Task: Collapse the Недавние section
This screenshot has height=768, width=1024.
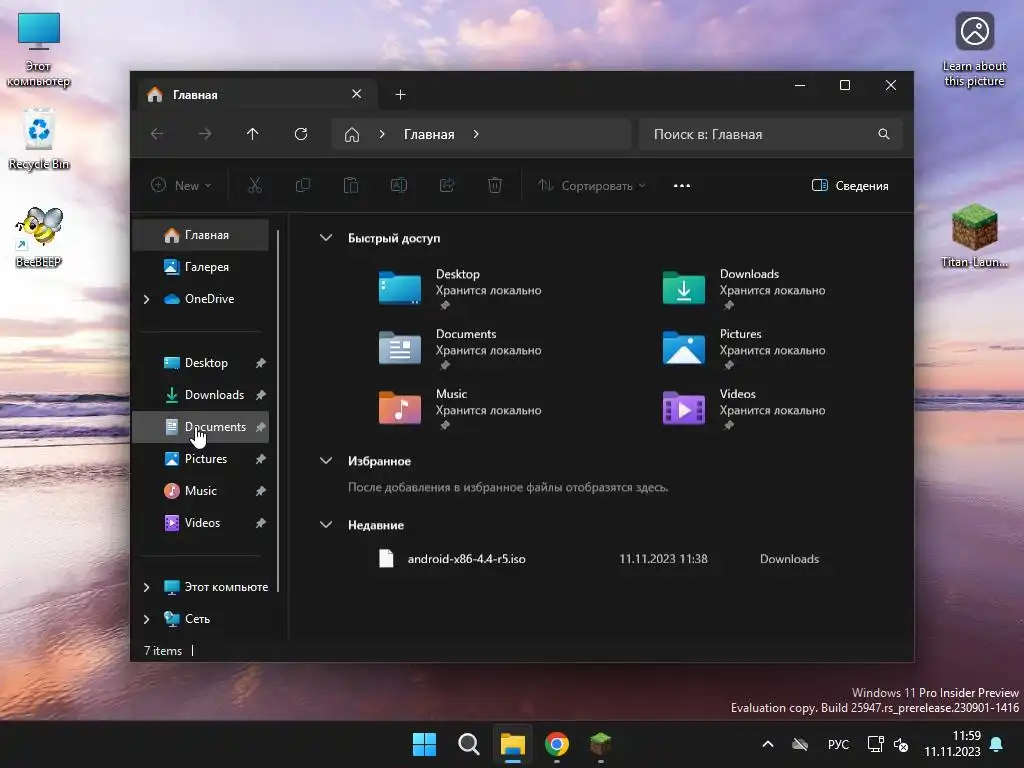Action: click(x=326, y=524)
